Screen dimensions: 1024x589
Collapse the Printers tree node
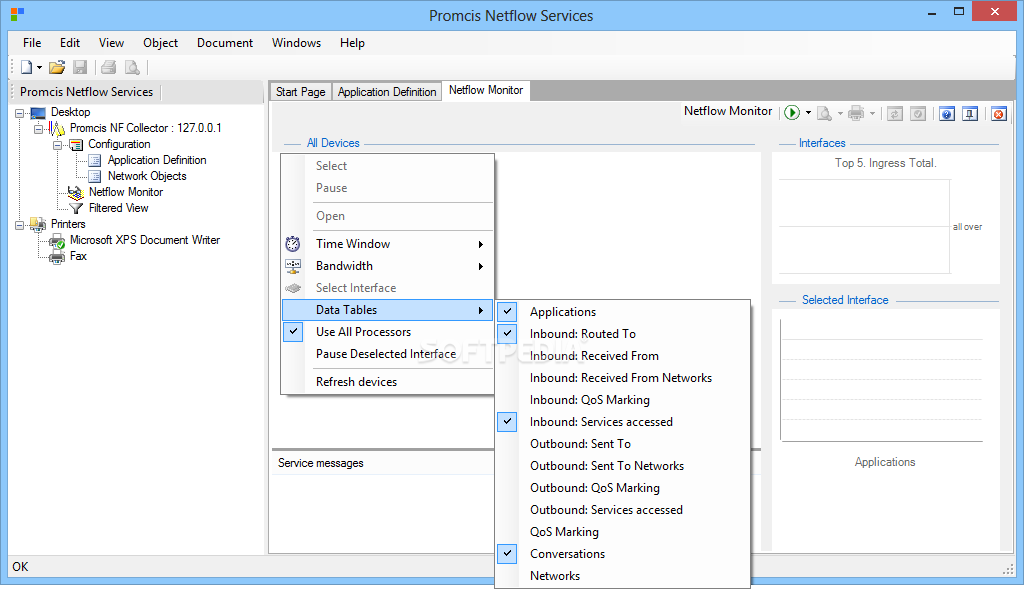click(x=20, y=225)
